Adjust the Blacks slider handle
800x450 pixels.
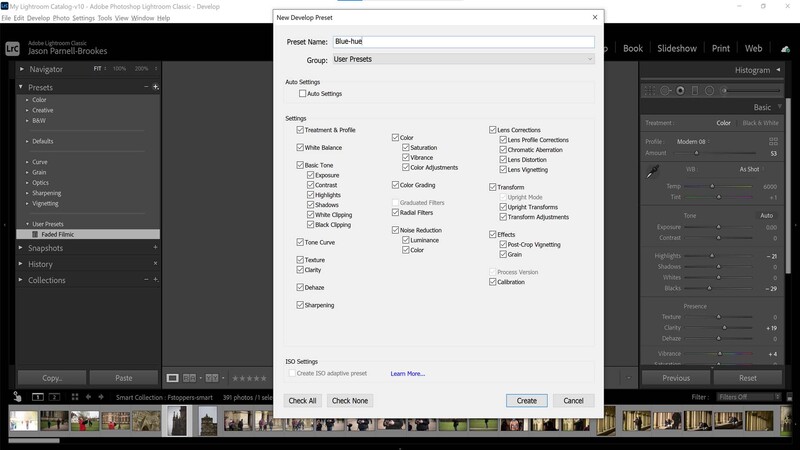coord(709,288)
